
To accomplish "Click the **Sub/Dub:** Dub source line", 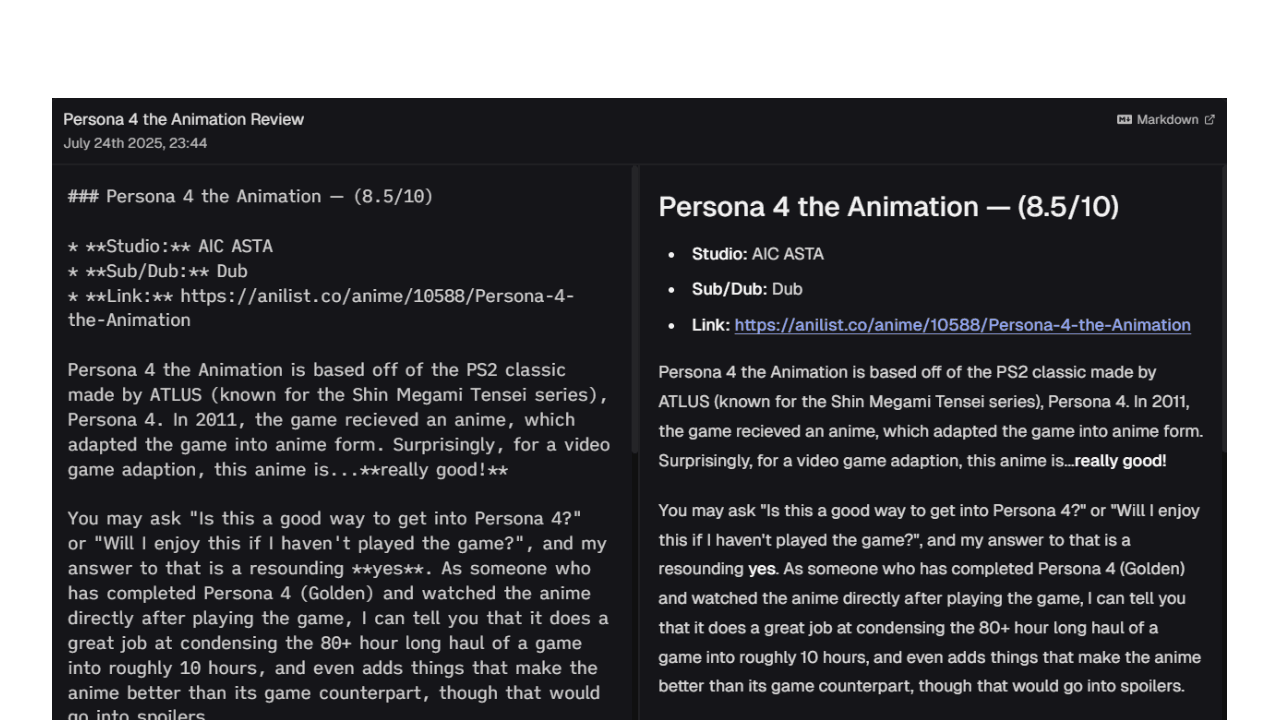I will tap(158, 271).
